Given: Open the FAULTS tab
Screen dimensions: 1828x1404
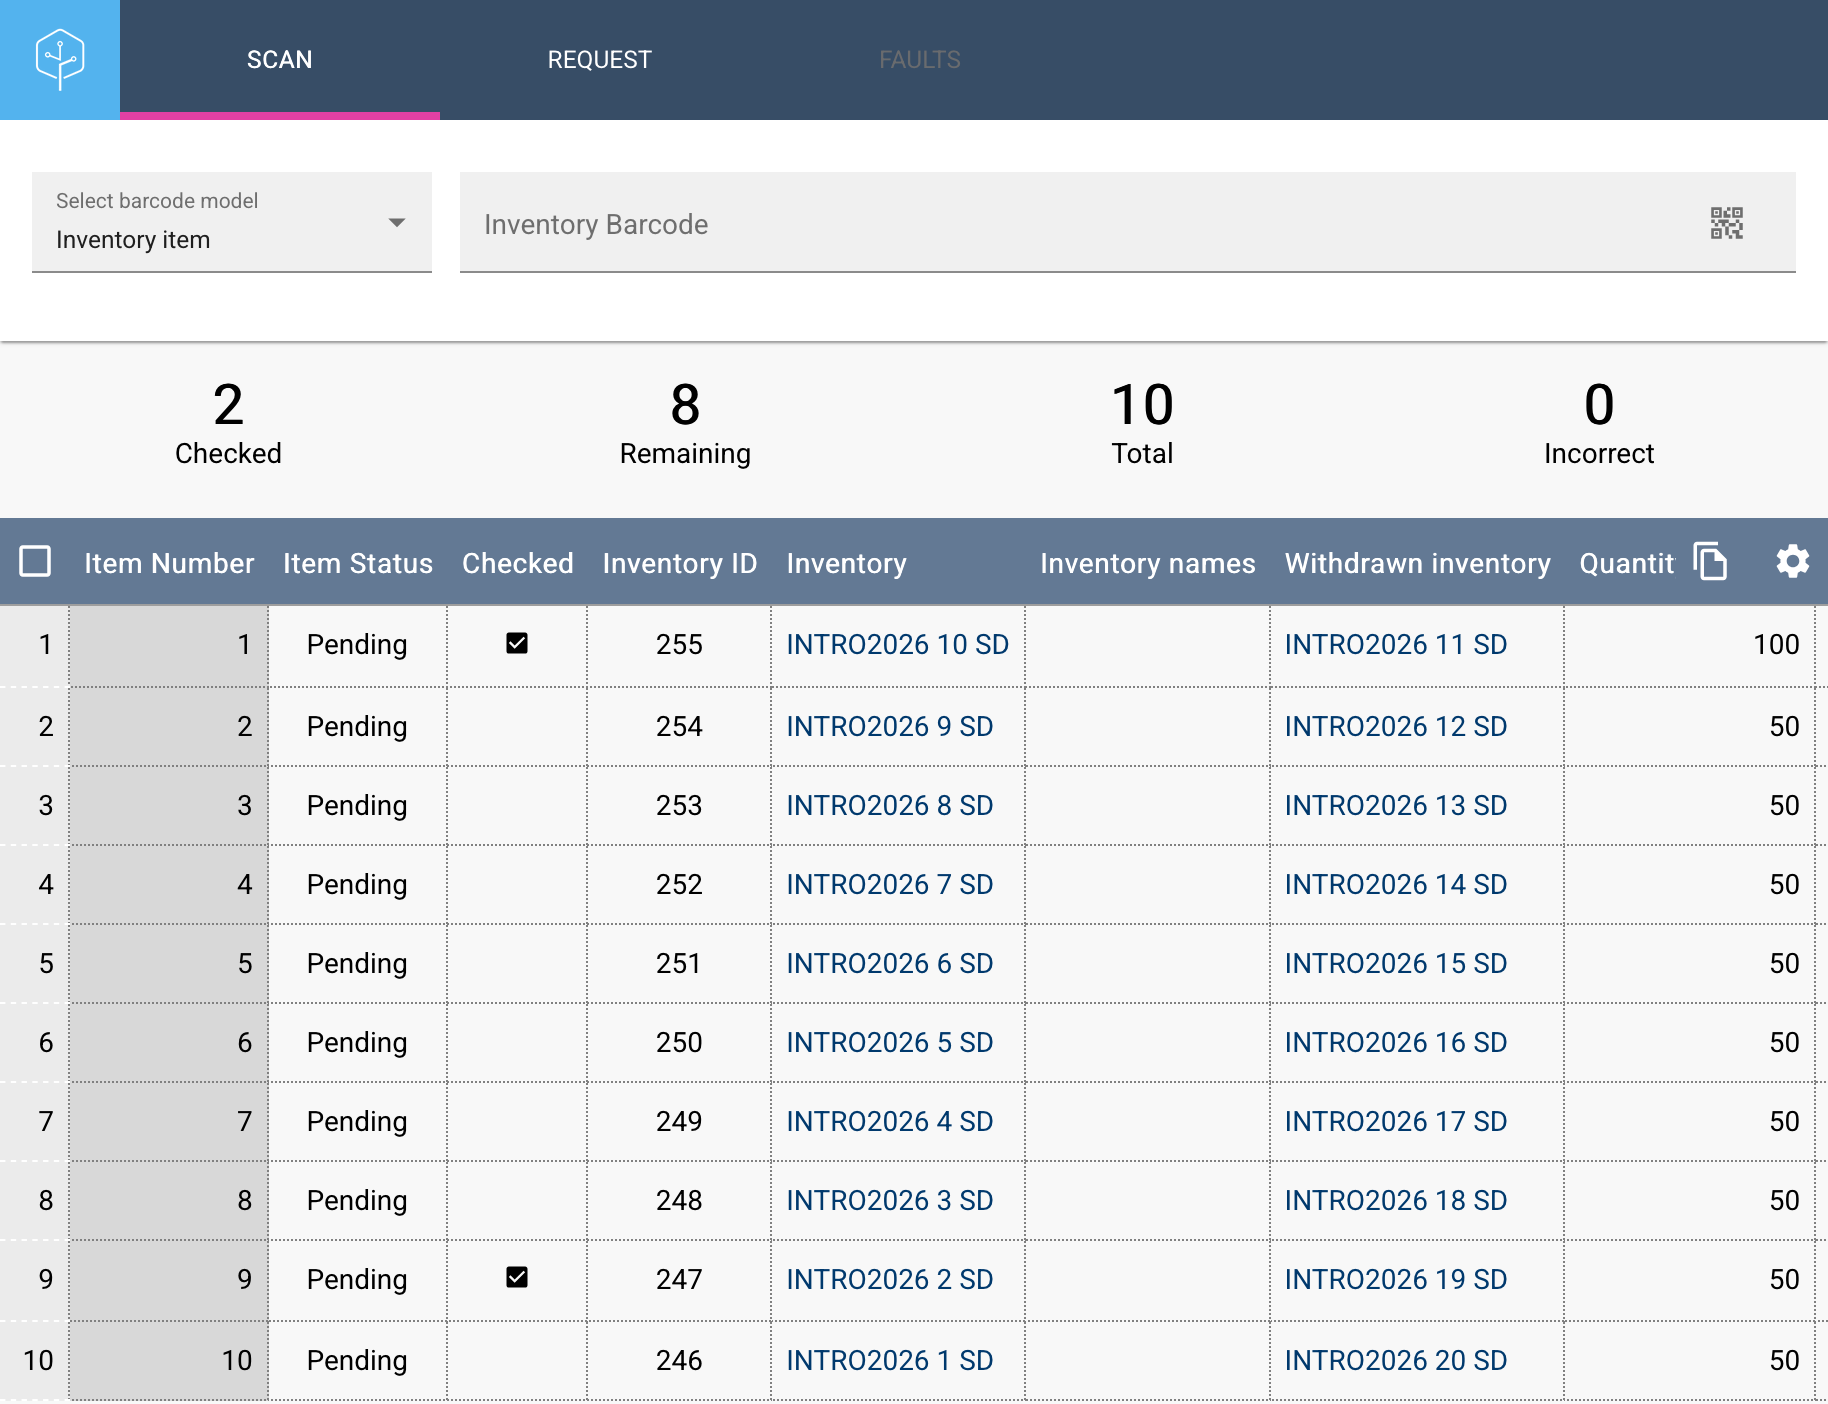Looking at the screenshot, I should coord(920,60).
